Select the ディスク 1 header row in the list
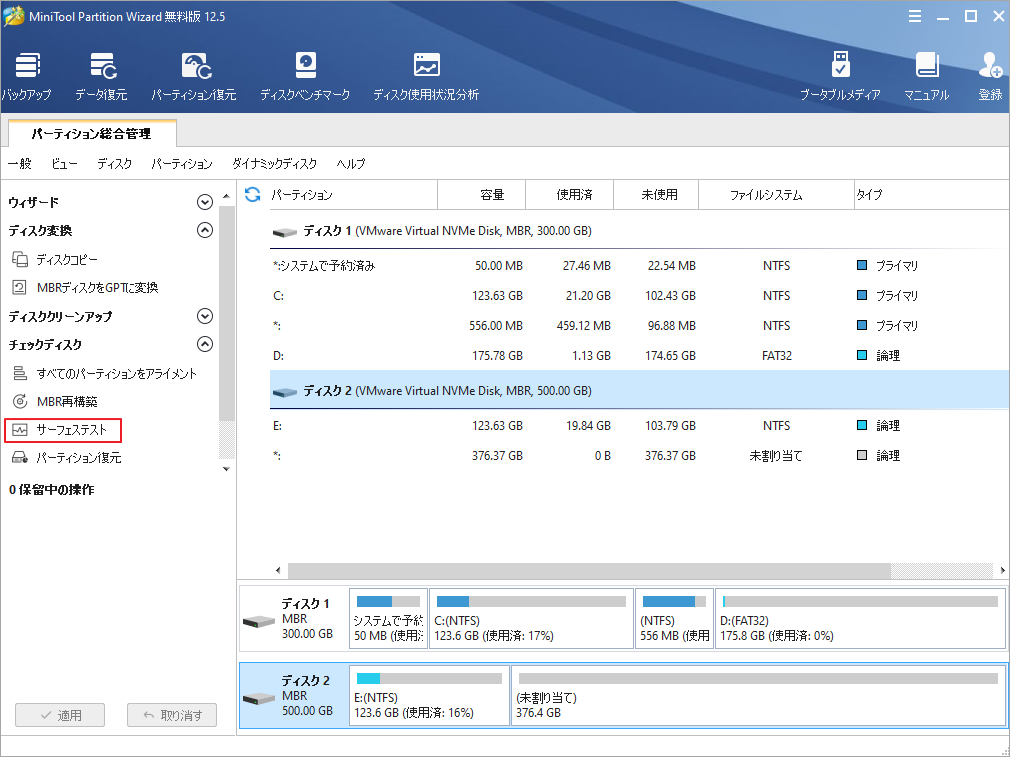1010x757 pixels. click(639, 231)
